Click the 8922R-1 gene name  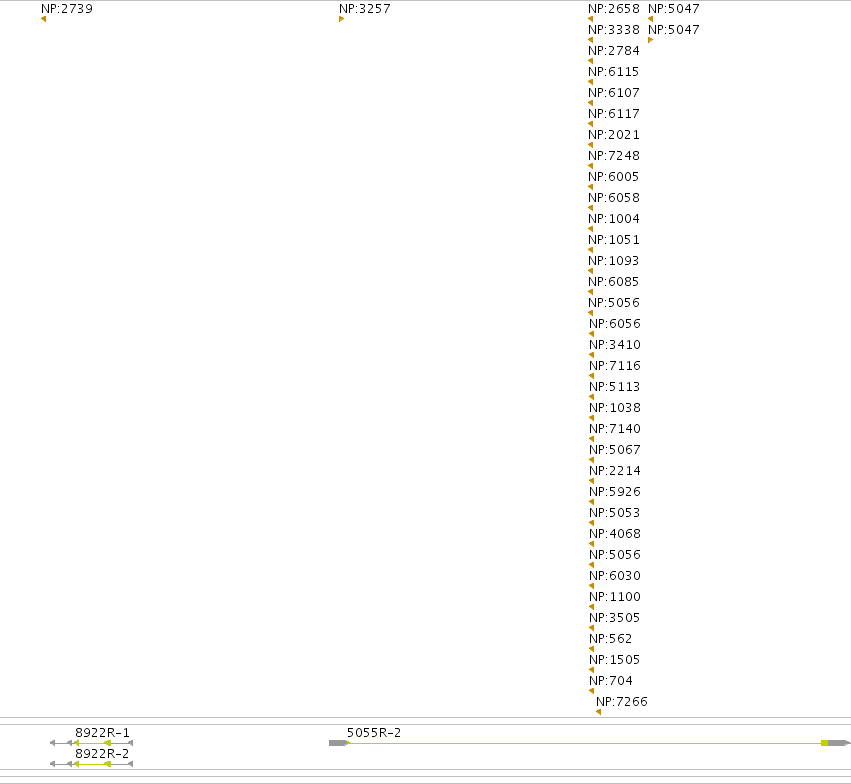coord(103,733)
